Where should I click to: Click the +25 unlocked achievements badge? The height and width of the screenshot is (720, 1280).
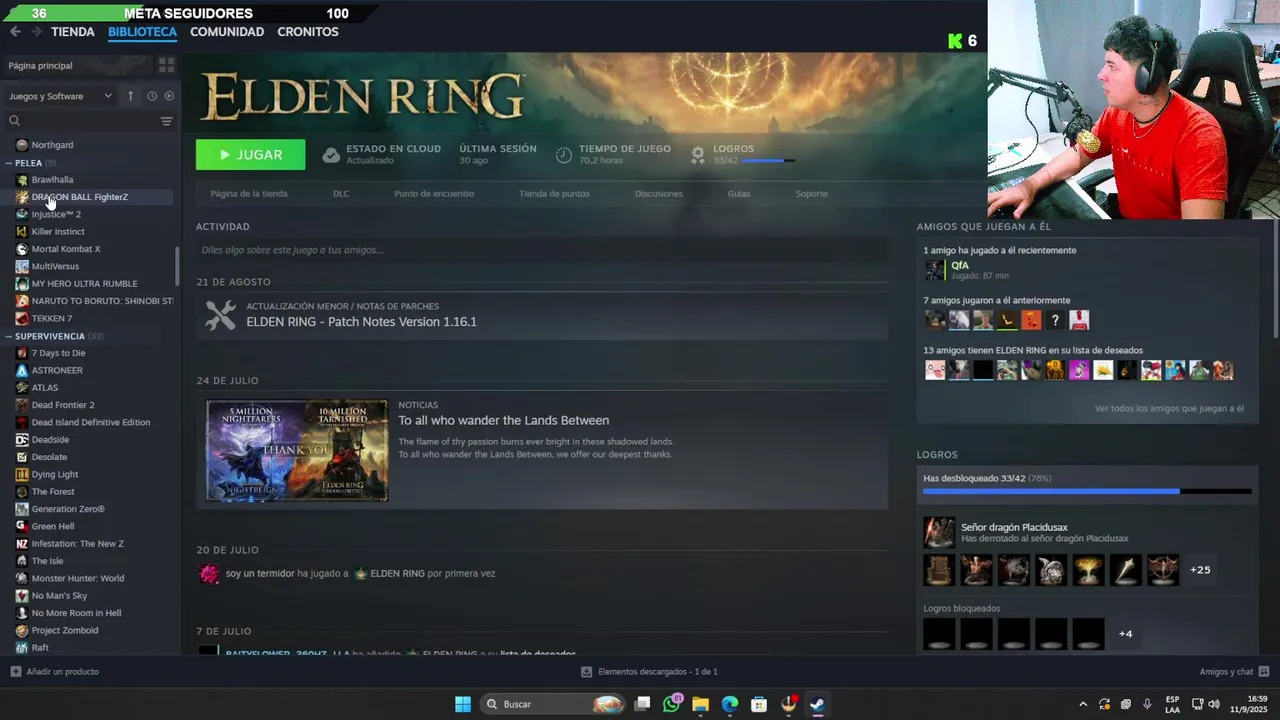coord(1200,570)
